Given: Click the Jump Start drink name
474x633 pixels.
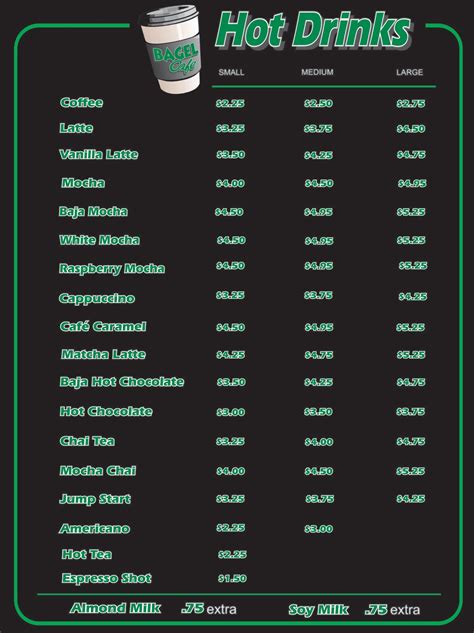Looking at the screenshot, I should [95, 499].
